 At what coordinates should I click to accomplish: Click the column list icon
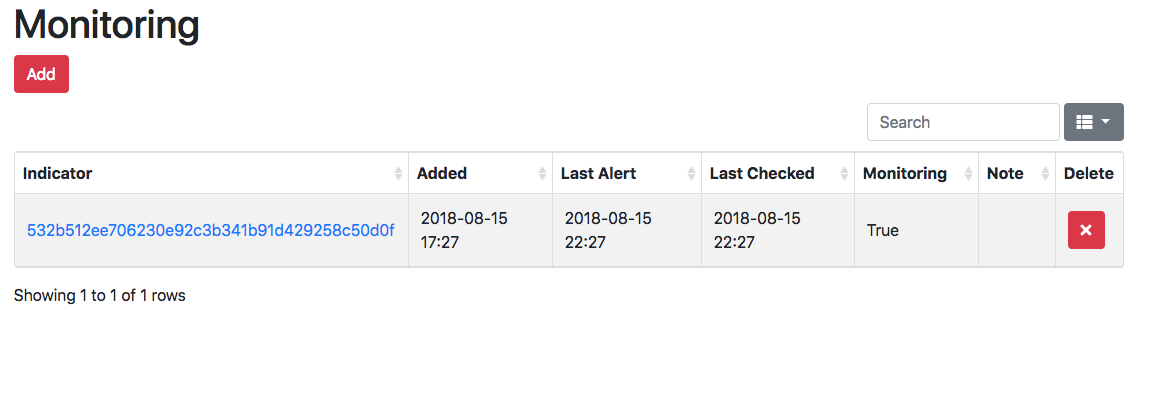tap(1084, 122)
